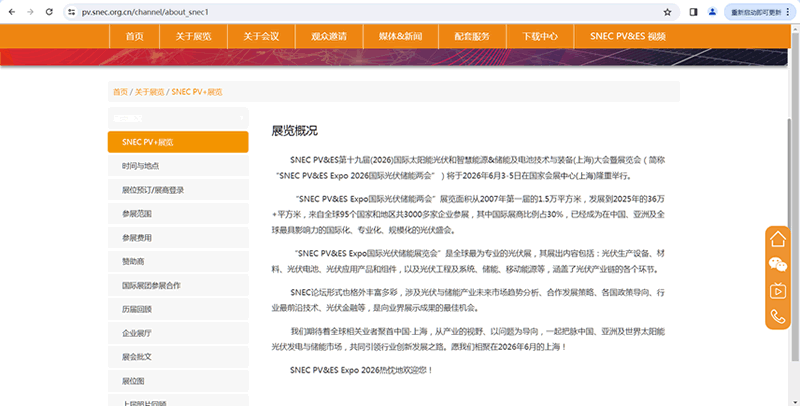Open the WeChat floating icon
The width and height of the screenshot is (800, 406).
[778, 265]
